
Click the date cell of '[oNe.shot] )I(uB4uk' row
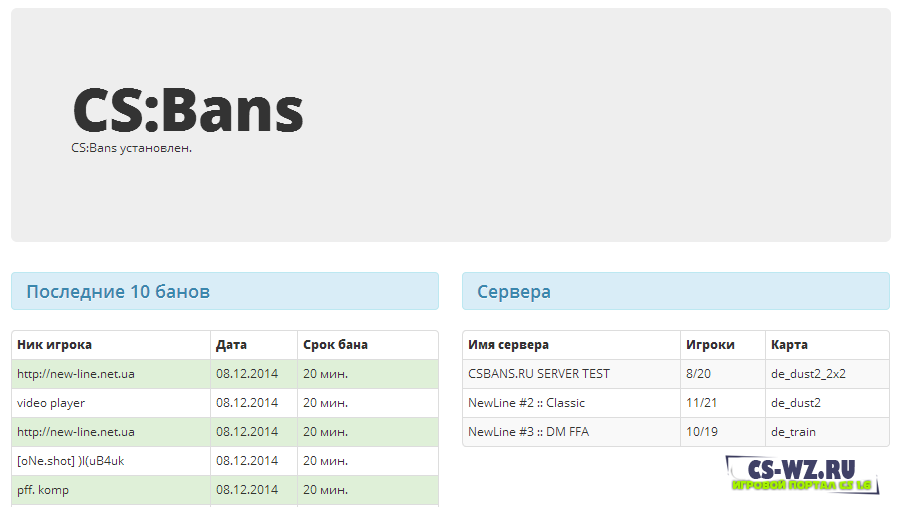254,461
